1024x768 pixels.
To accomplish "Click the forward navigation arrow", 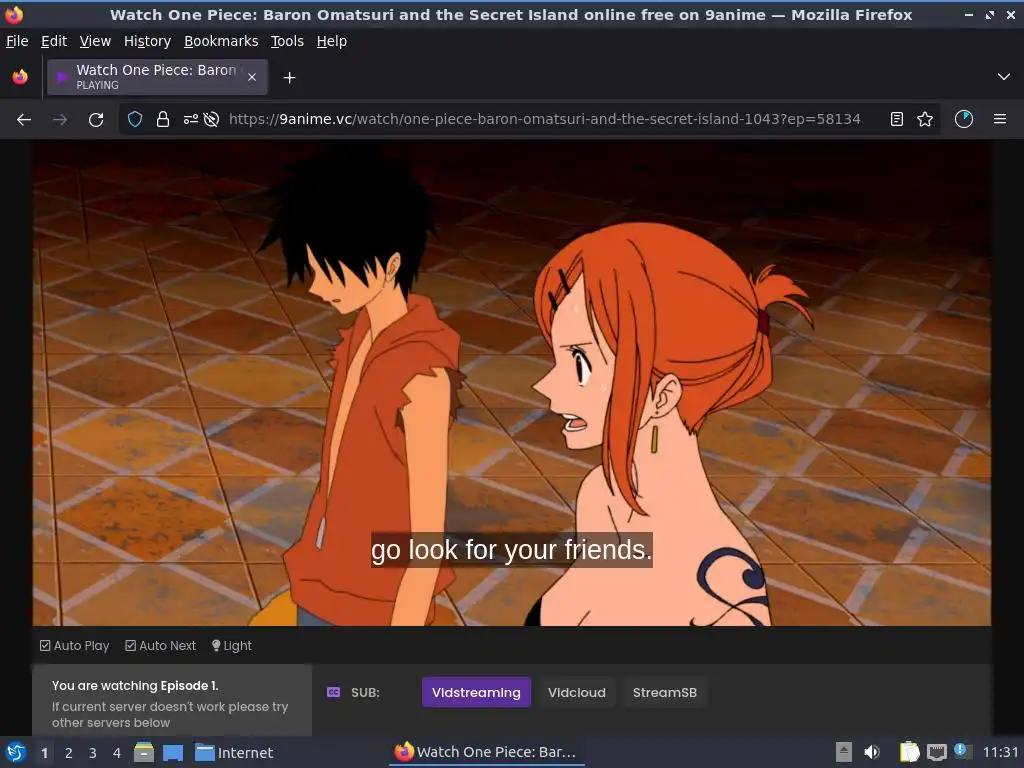I will pyautogui.click(x=60, y=120).
